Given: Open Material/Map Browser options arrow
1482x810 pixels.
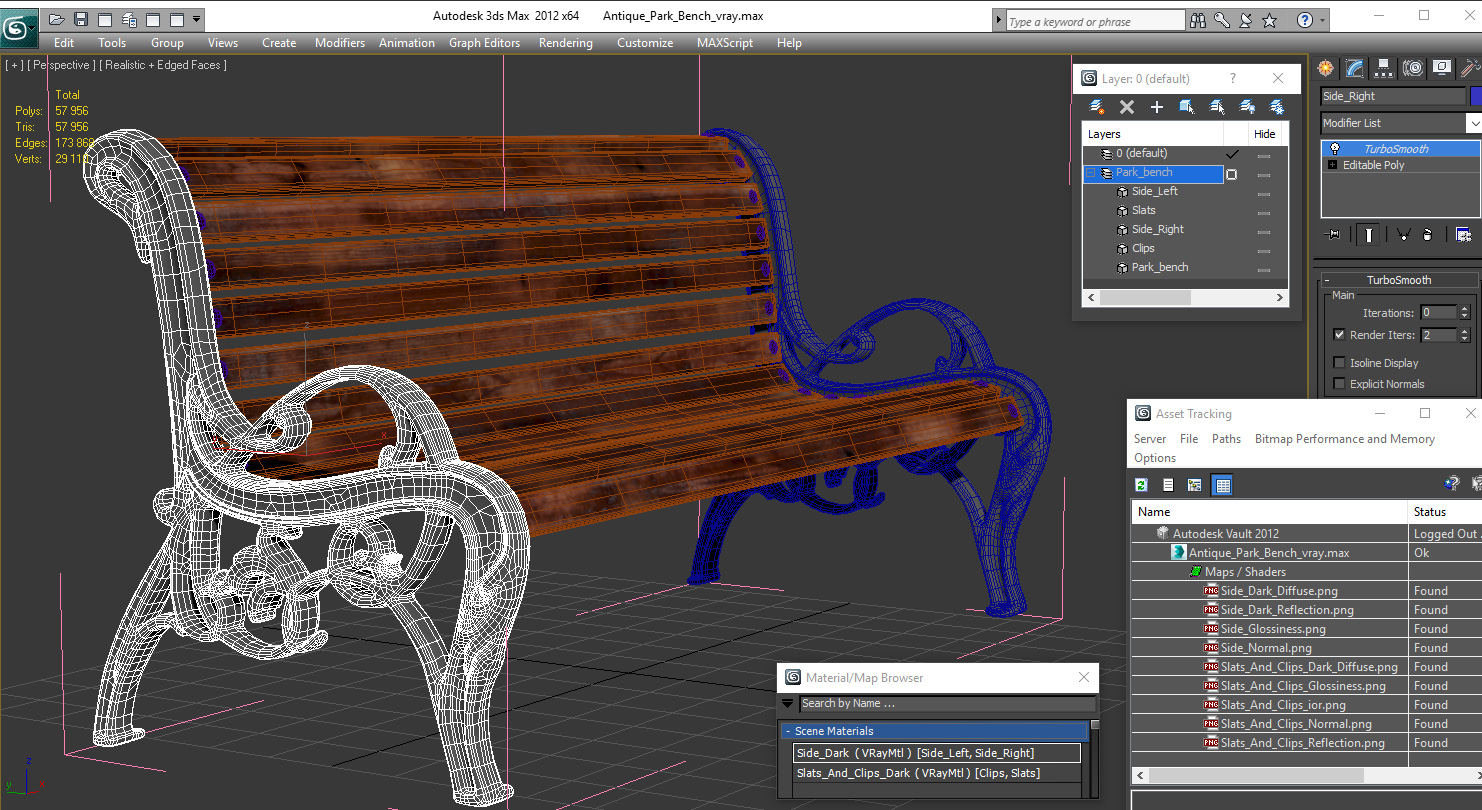Looking at the screenshot, I should (788, 703).
